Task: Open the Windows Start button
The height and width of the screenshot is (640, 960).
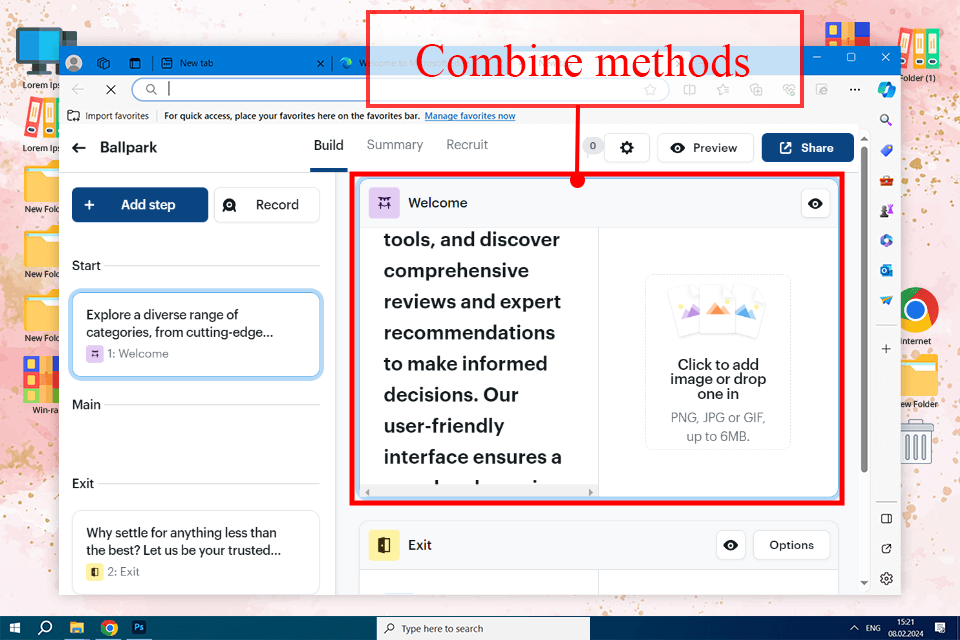Action: (x=15, y=628)
